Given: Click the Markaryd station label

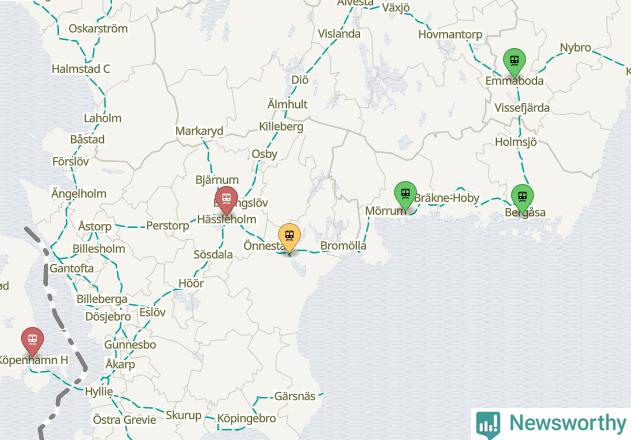Looking at the screenshot, I should click(199, 131).
